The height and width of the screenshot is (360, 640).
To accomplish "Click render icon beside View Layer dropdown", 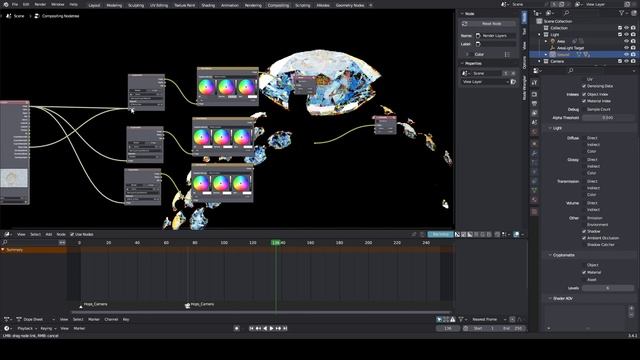I will (x=513, y=82).
